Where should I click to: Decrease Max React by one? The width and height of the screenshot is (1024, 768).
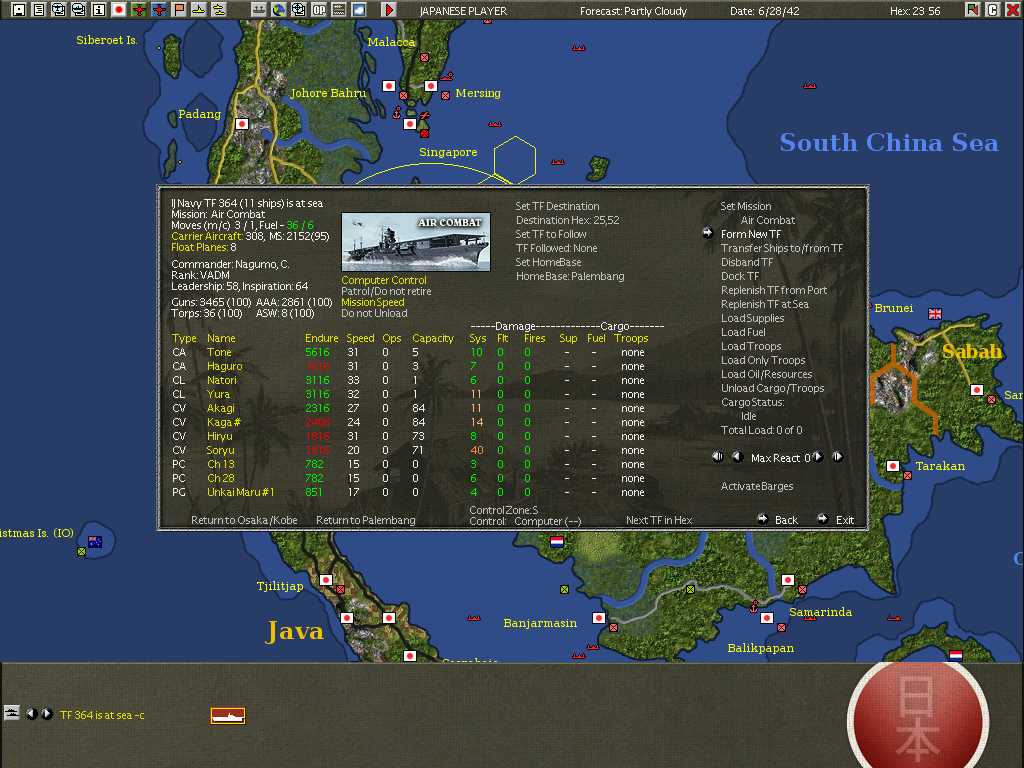coord(738,456)
